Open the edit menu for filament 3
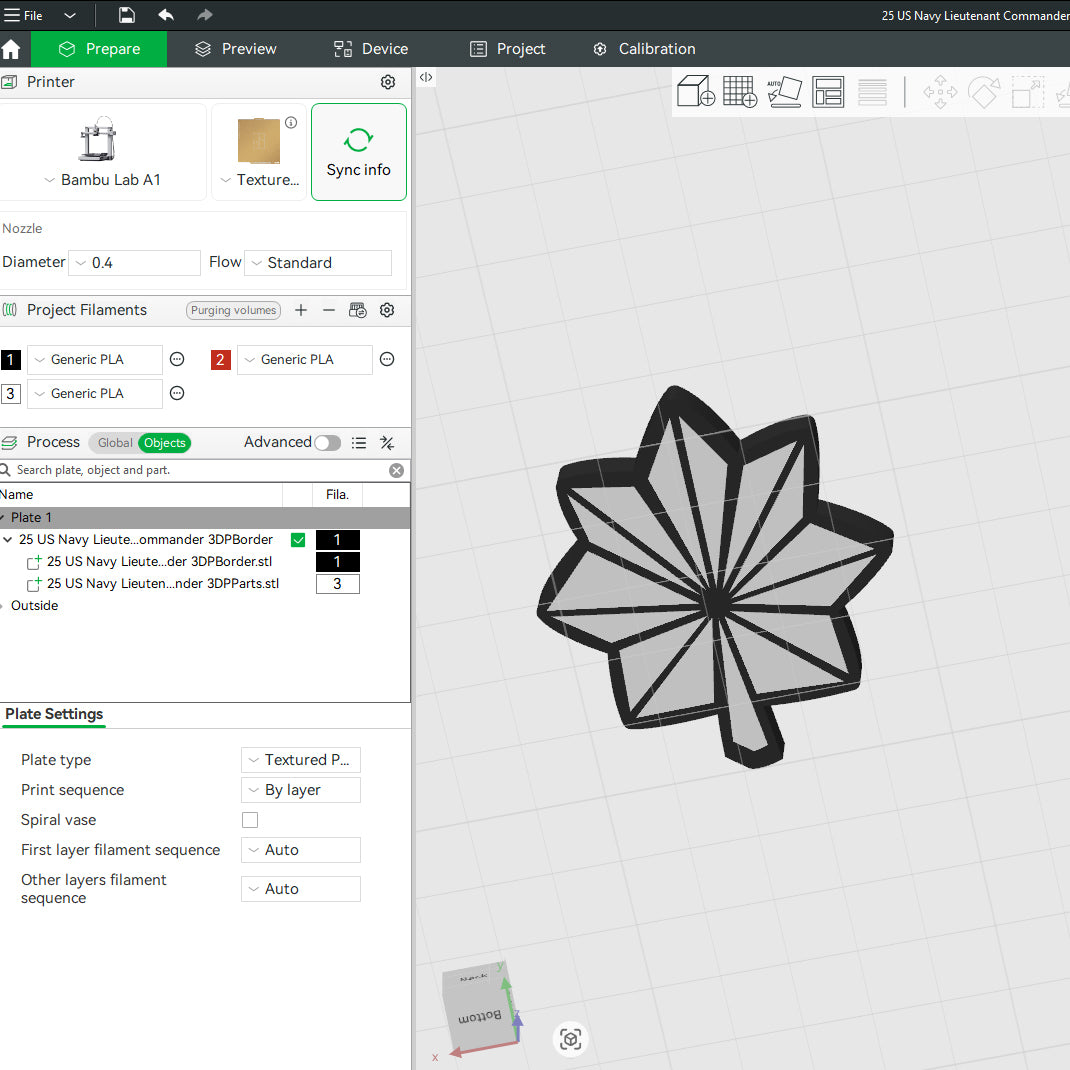1070x1070 pixels. pos(177,393)
